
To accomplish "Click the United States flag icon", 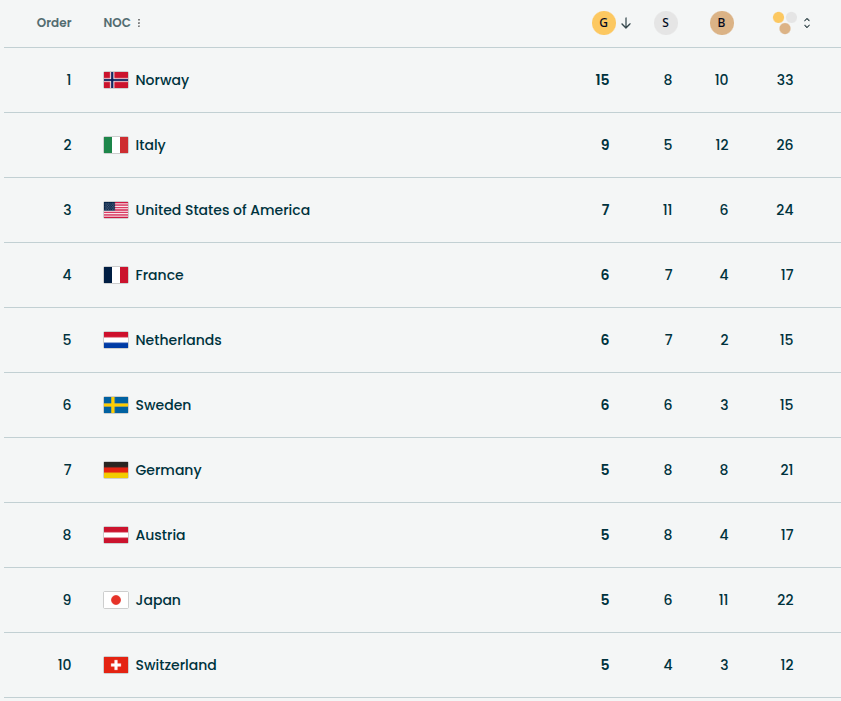I will [116, 210].
